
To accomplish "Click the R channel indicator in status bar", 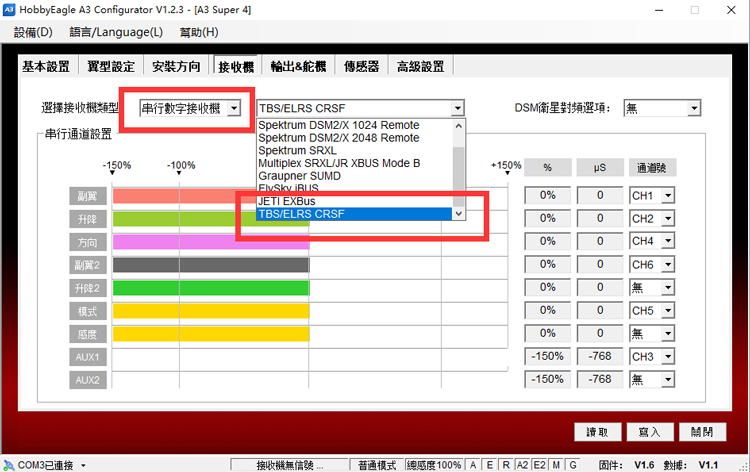I will tap(506, 465).
